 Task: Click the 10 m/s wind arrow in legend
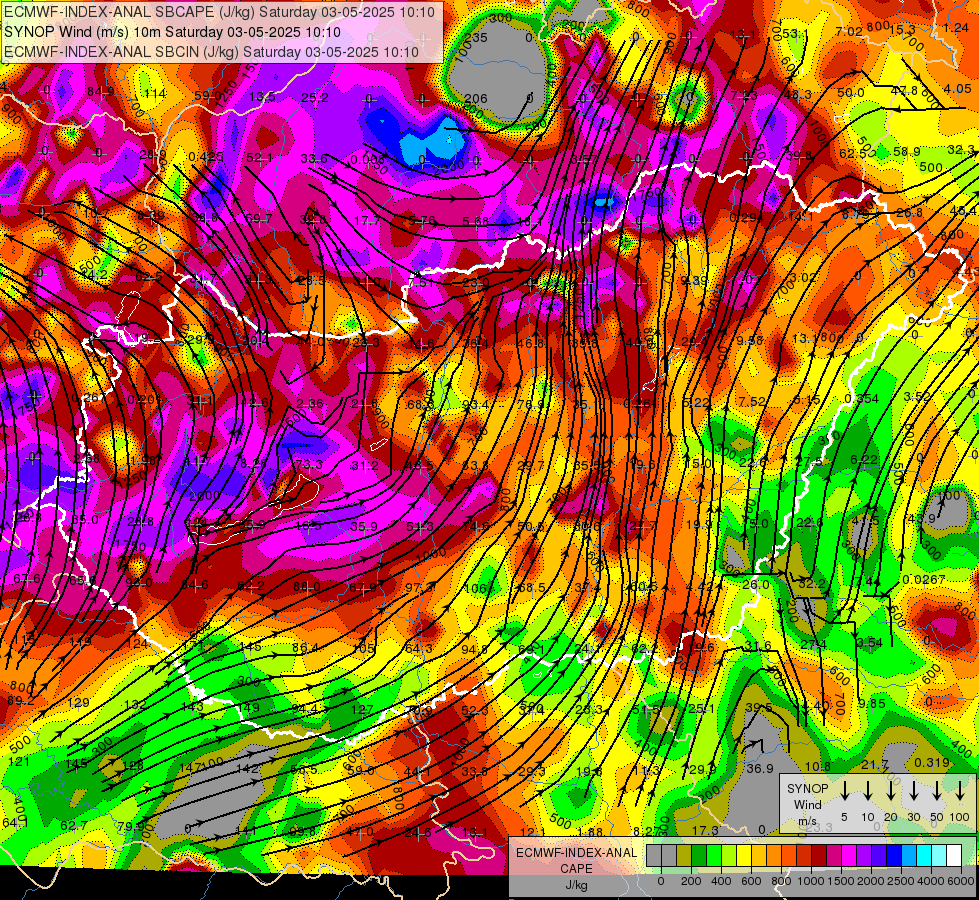click(867, 791)
